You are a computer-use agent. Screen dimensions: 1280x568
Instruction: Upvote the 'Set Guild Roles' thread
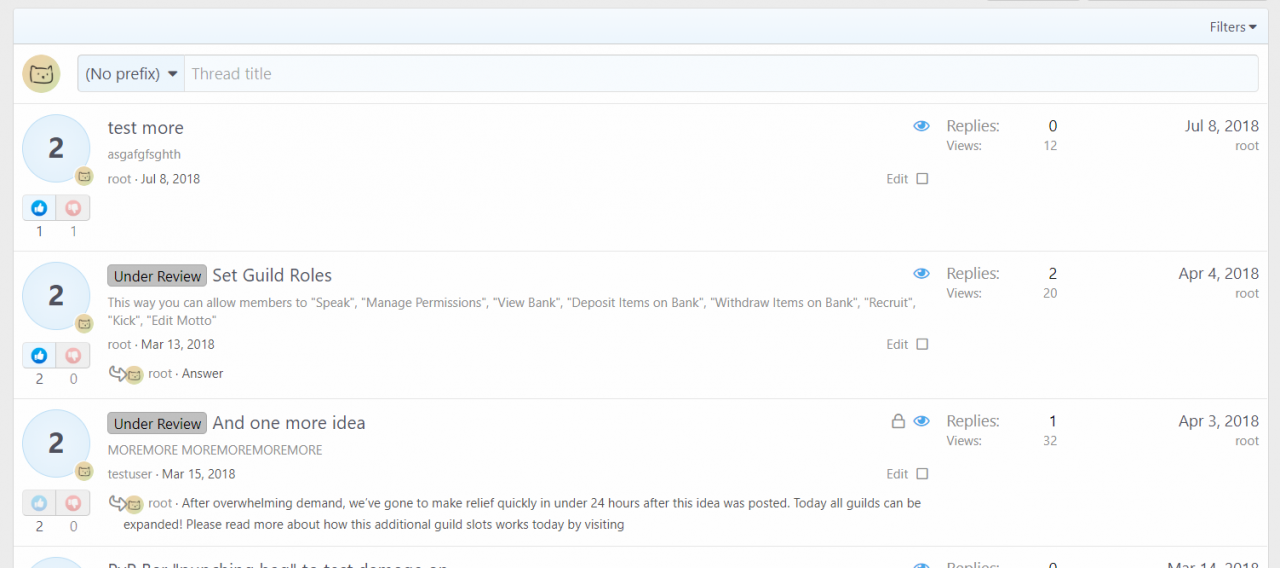[x=39, y=355]
